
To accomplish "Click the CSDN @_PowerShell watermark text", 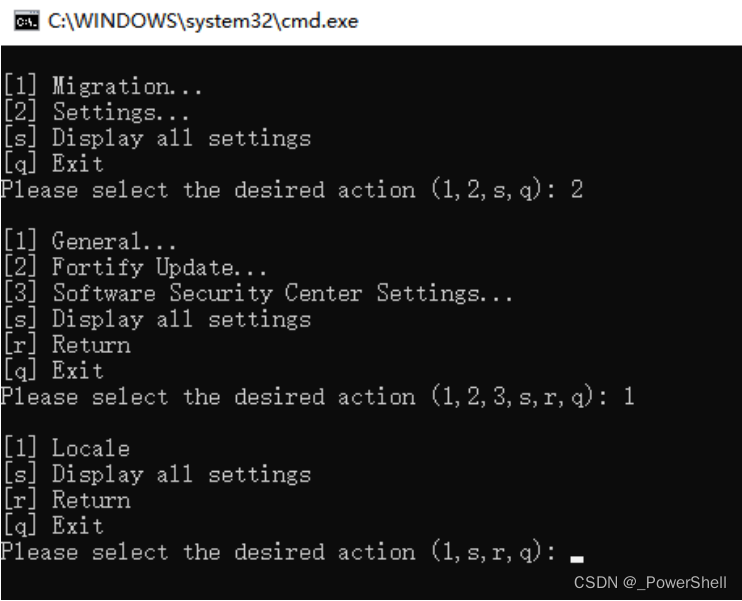I will (649, 583).
